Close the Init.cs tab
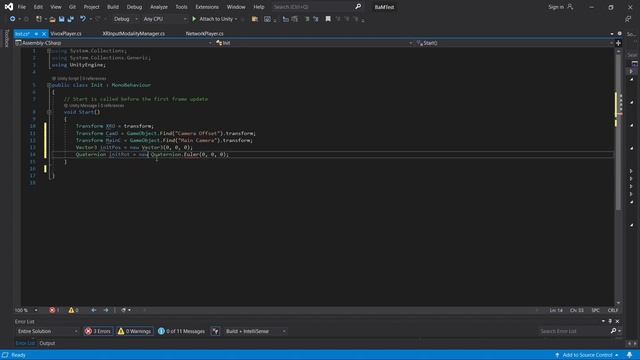Image resolution: width=640 pixels, height=360 pixels. [44, 34]
